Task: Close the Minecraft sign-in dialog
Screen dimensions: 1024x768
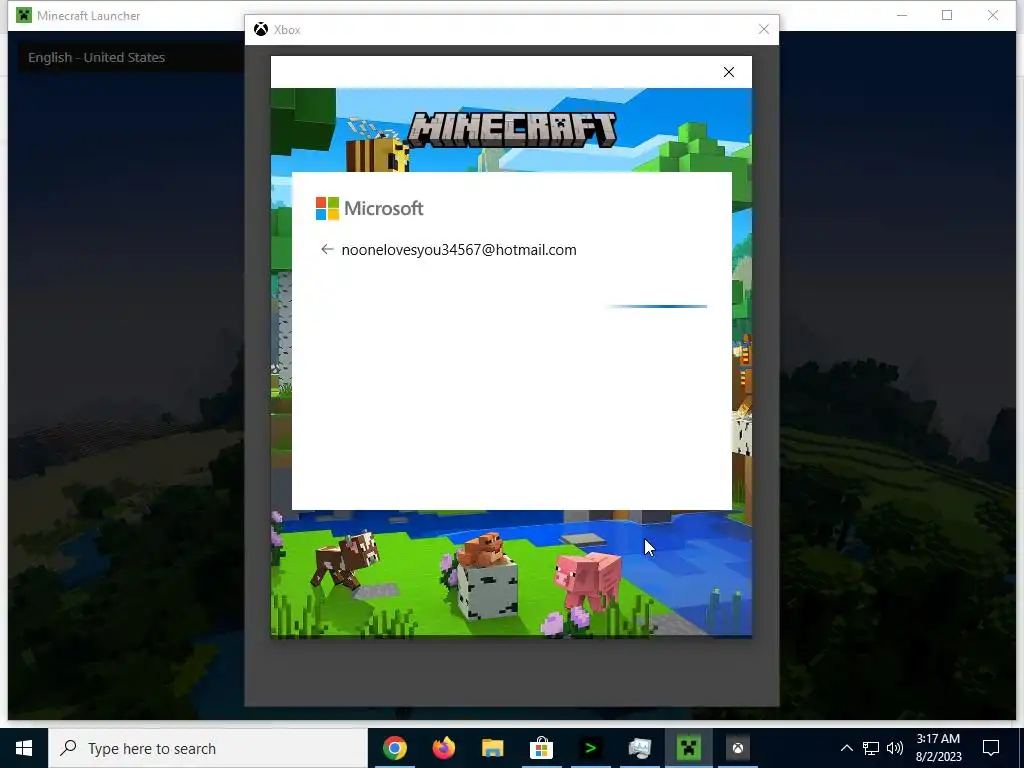Action: click(729, 72)
